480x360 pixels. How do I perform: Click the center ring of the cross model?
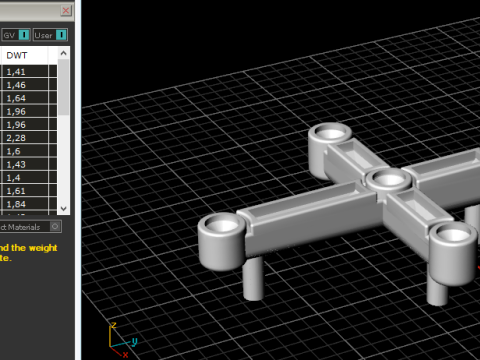coord(389,180)
